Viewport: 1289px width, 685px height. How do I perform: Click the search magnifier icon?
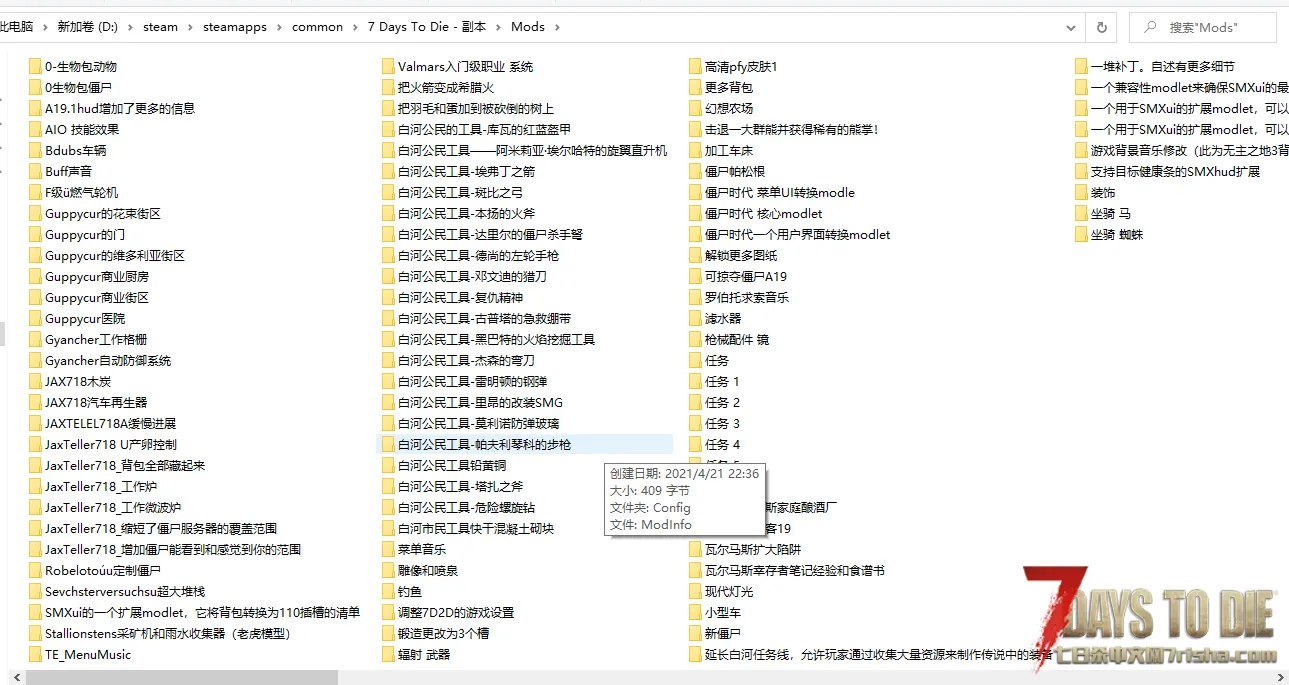point(1150,27)
